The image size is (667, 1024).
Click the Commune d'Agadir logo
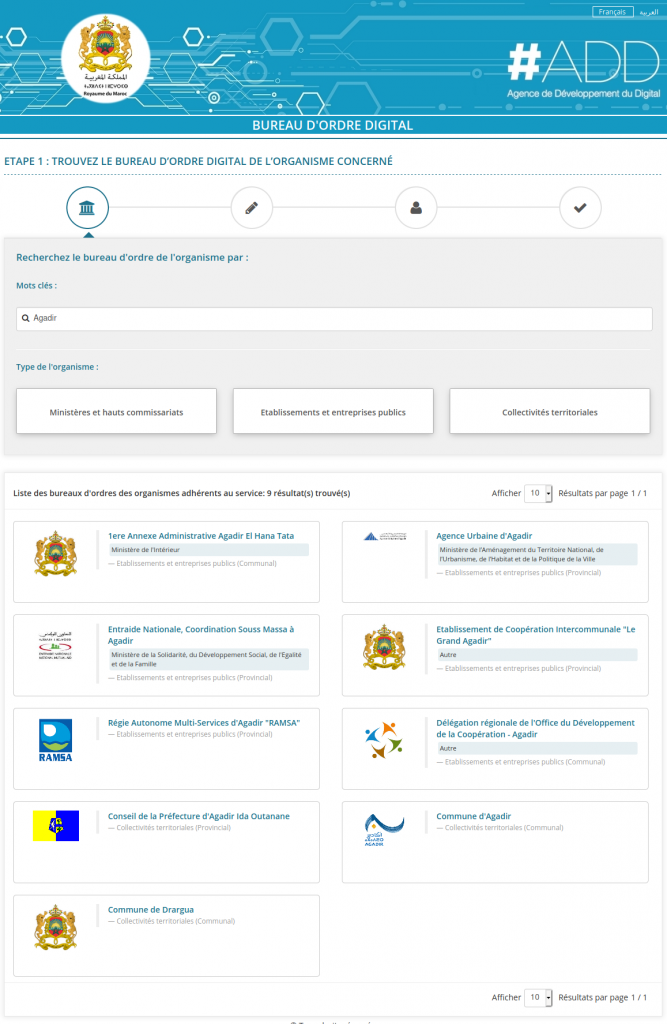384,829
